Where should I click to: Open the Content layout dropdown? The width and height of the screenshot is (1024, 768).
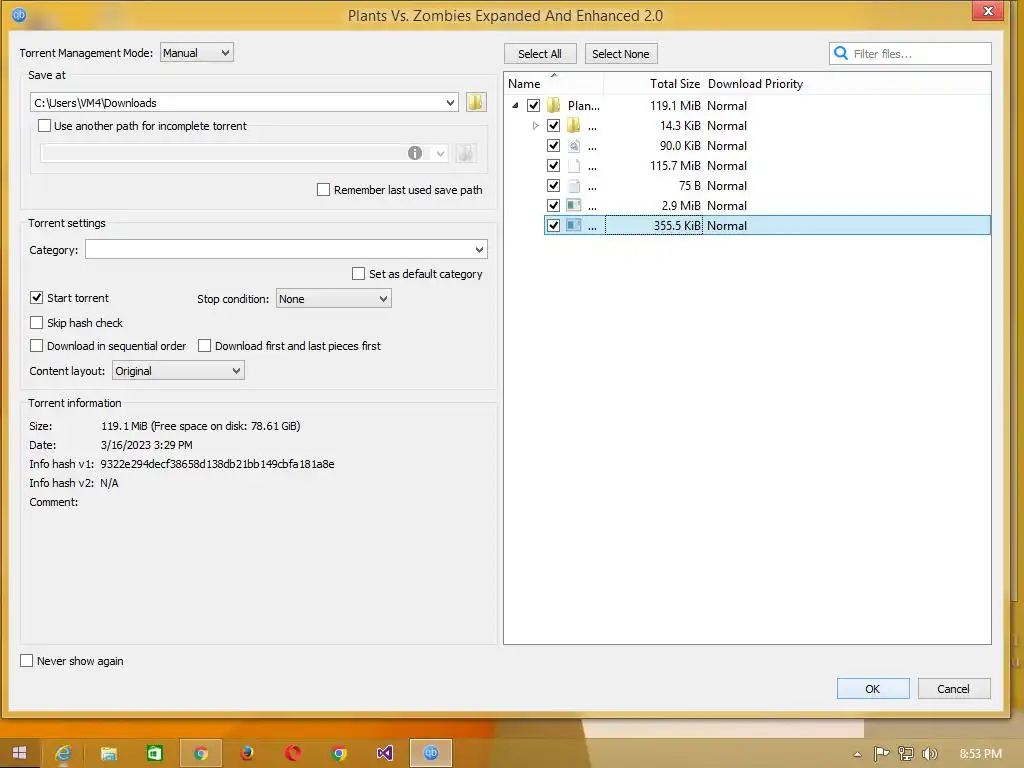tap(178, 371)
